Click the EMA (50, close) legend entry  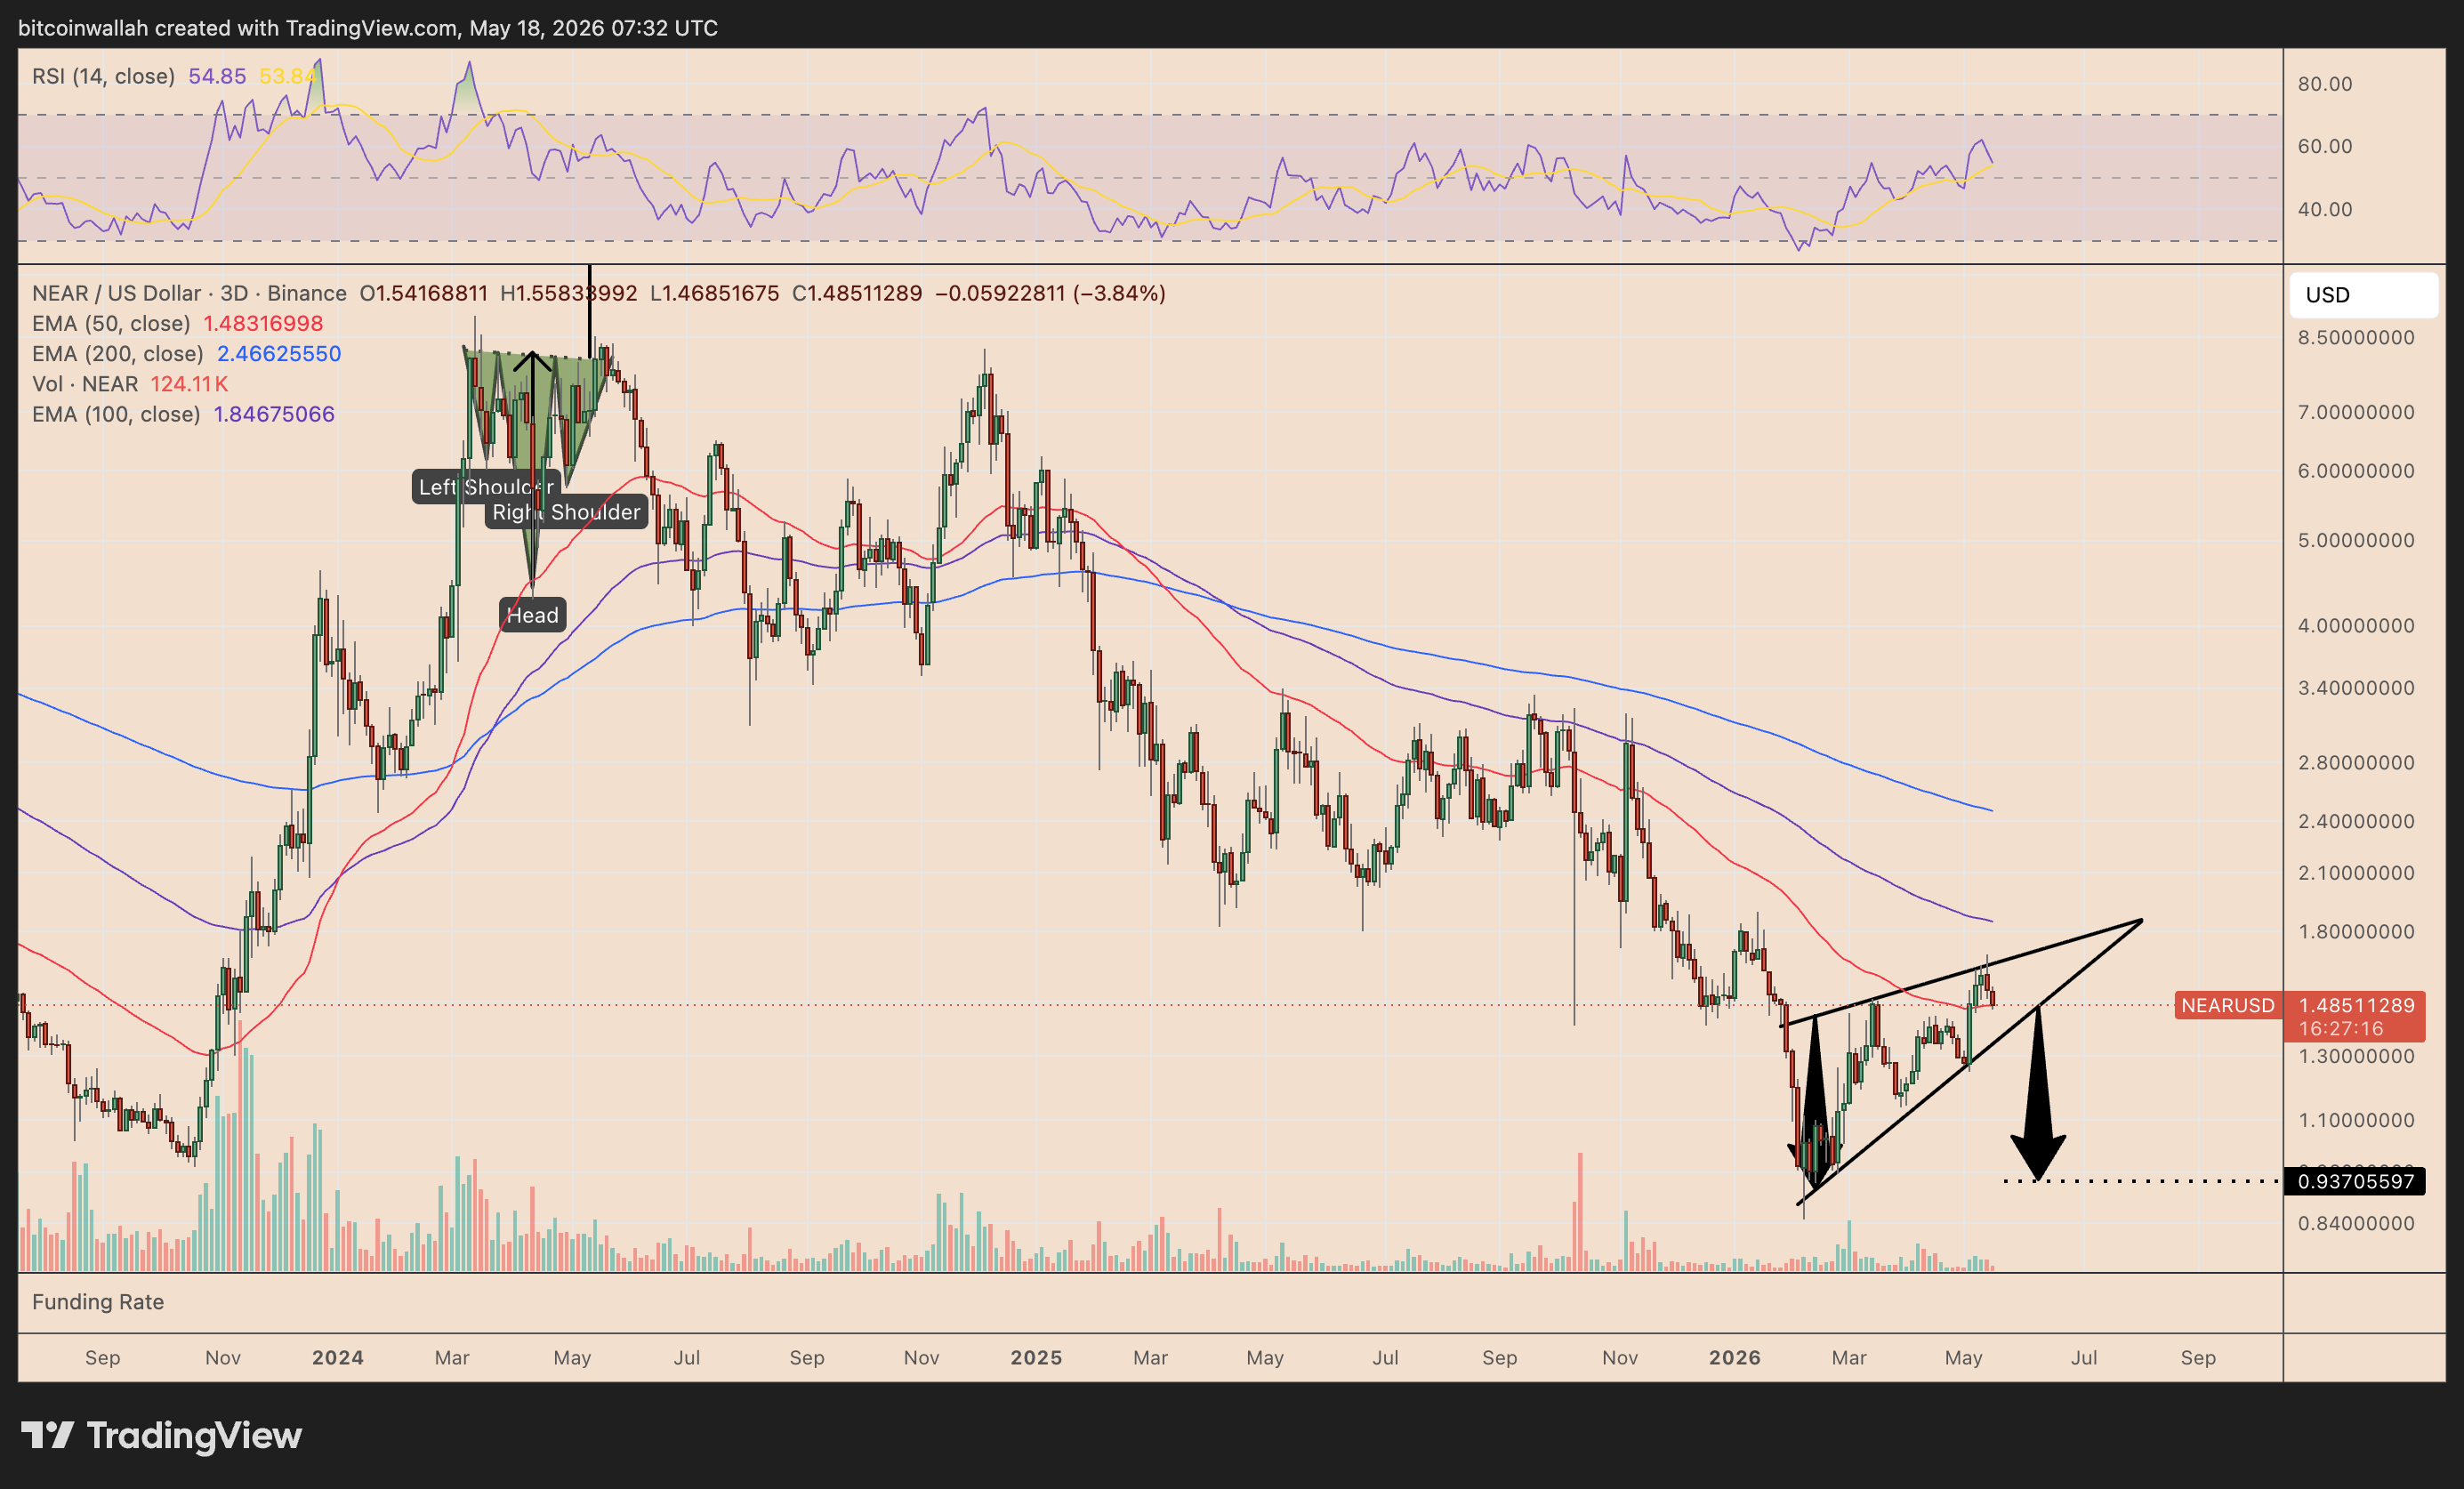click(111, 323)
